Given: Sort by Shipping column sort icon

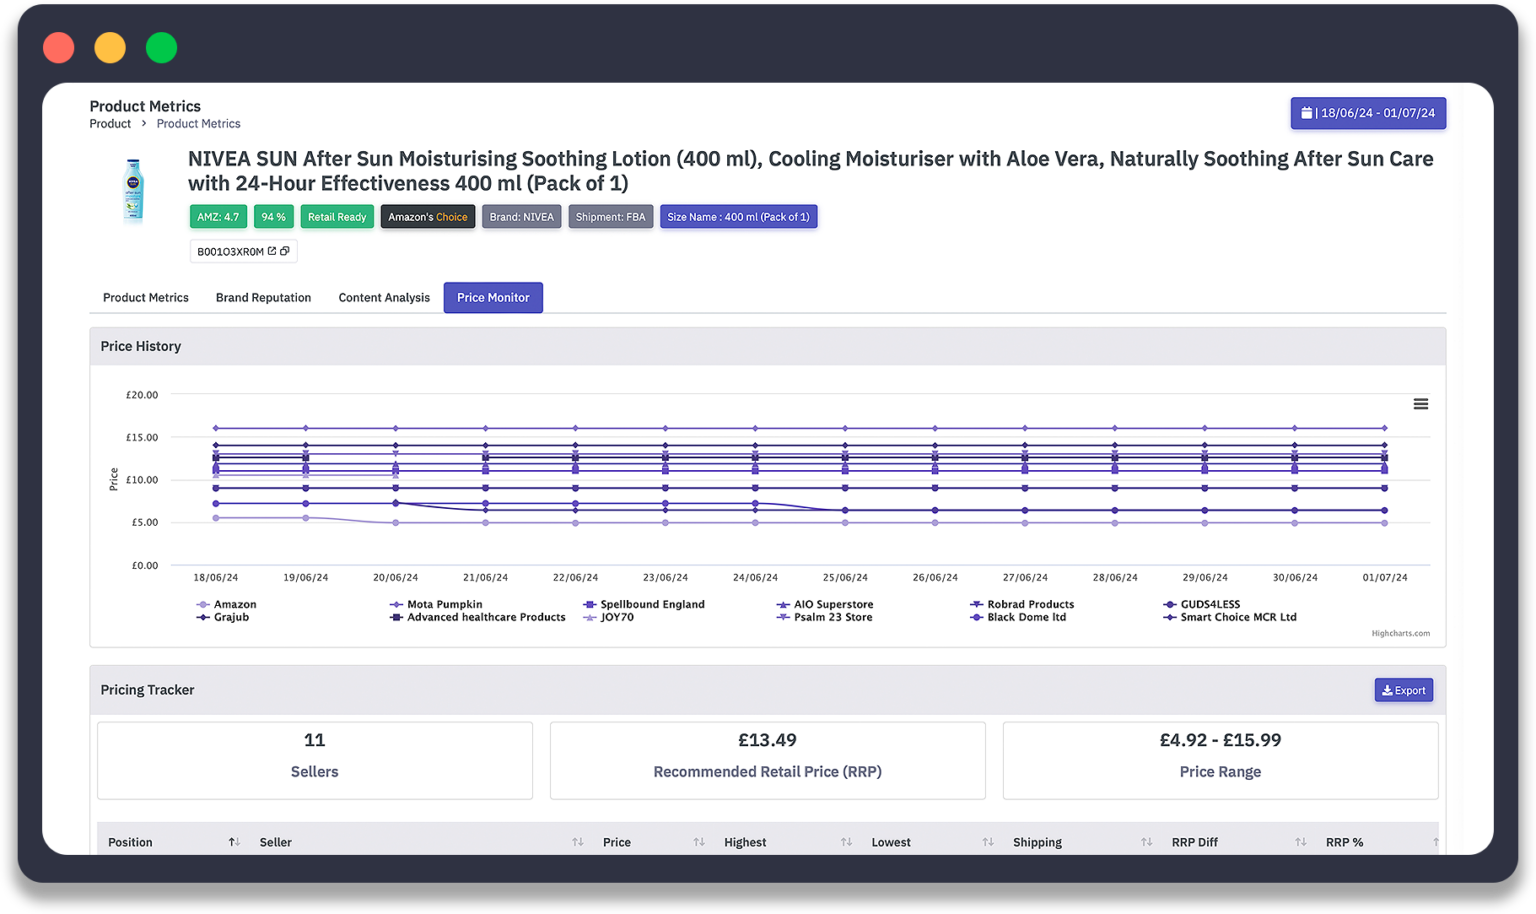Looking at the screenshot, I should point(1146,842).
